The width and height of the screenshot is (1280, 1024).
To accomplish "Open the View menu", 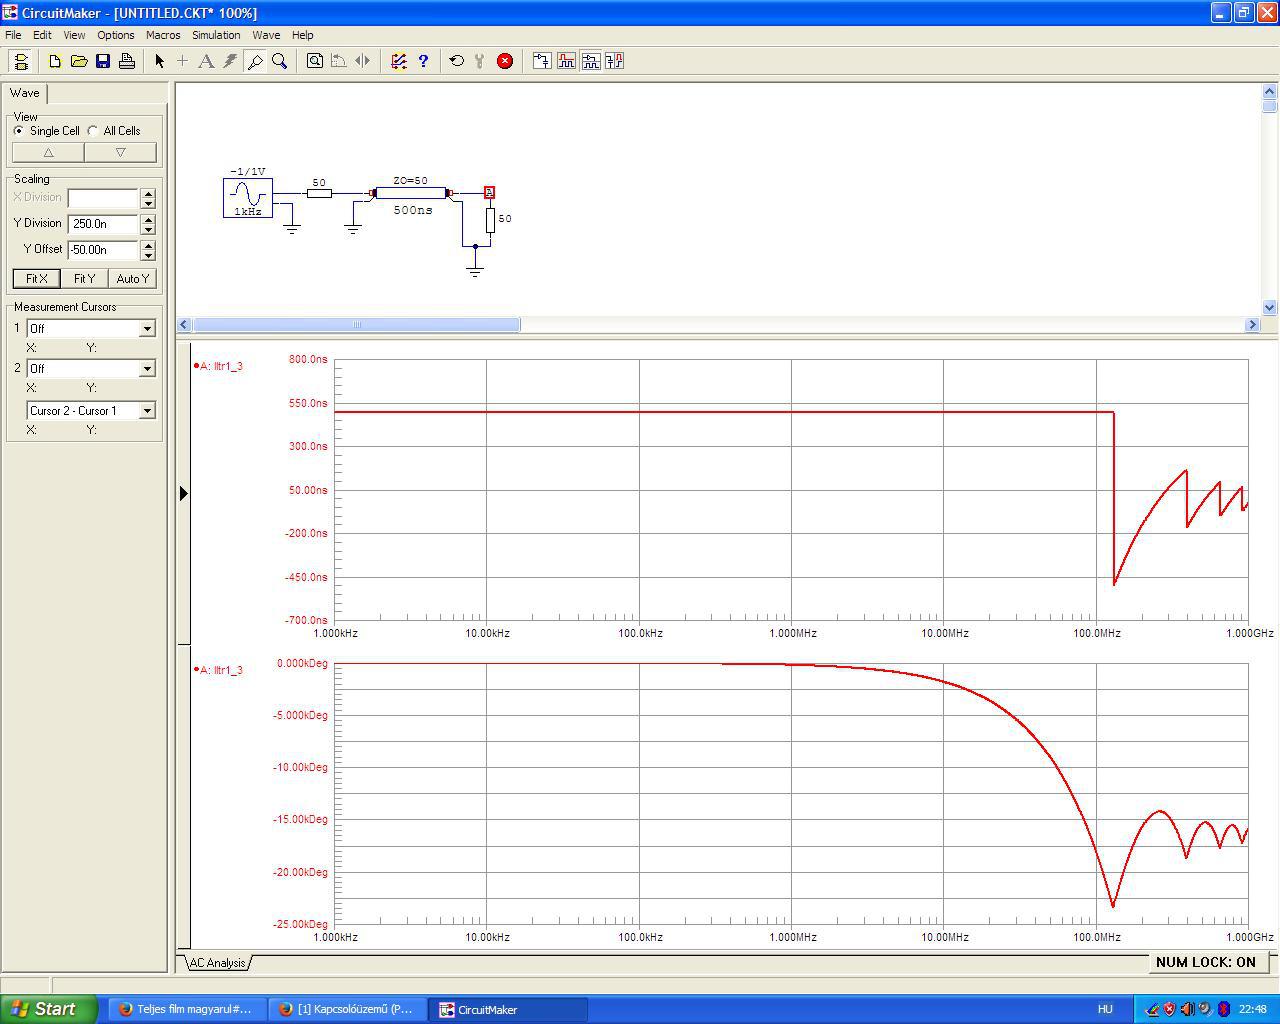I will click(74, 35).
